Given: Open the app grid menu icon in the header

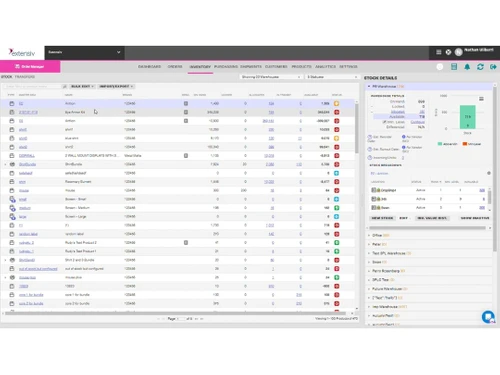Looking at the screenshot, I should tap(439, 52).
